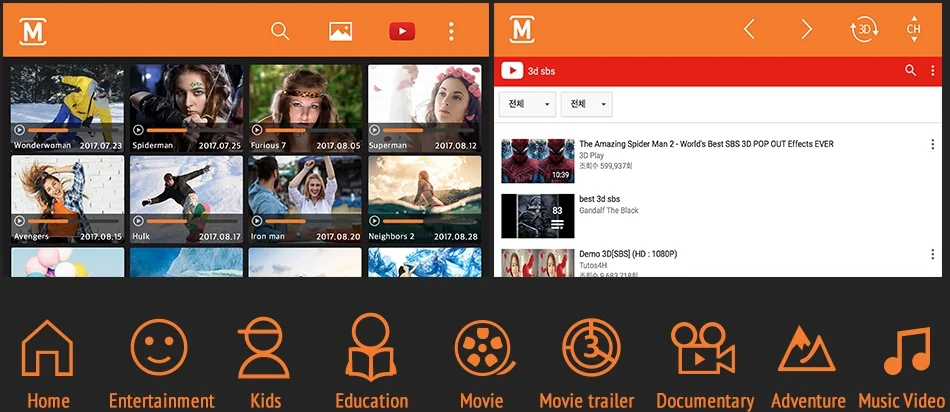This screenshot has width=950, height=412.
Task: Open the Demo 3D[SBS] video thumbnail
Action: pos(537,263)
